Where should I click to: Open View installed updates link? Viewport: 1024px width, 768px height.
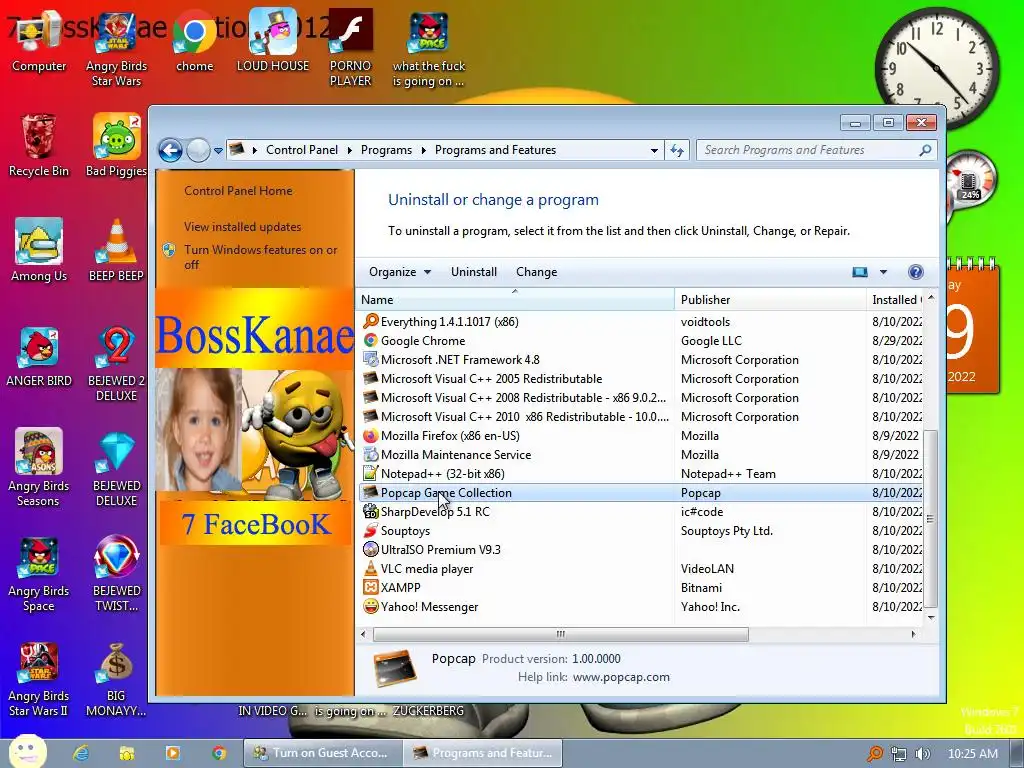pos(242,227)
